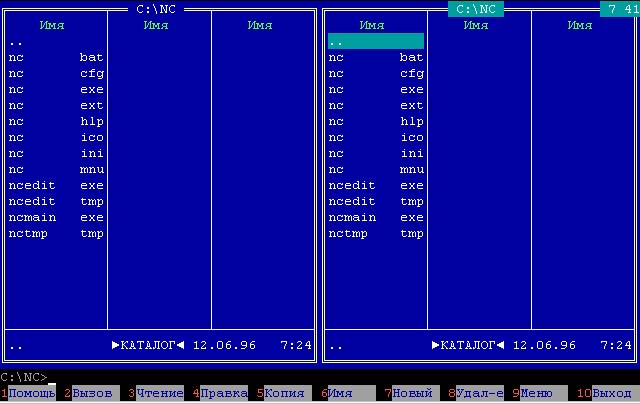640x404 pixels.
Task: Click the 8 Удал-е function key button
Action: point(476,393)
